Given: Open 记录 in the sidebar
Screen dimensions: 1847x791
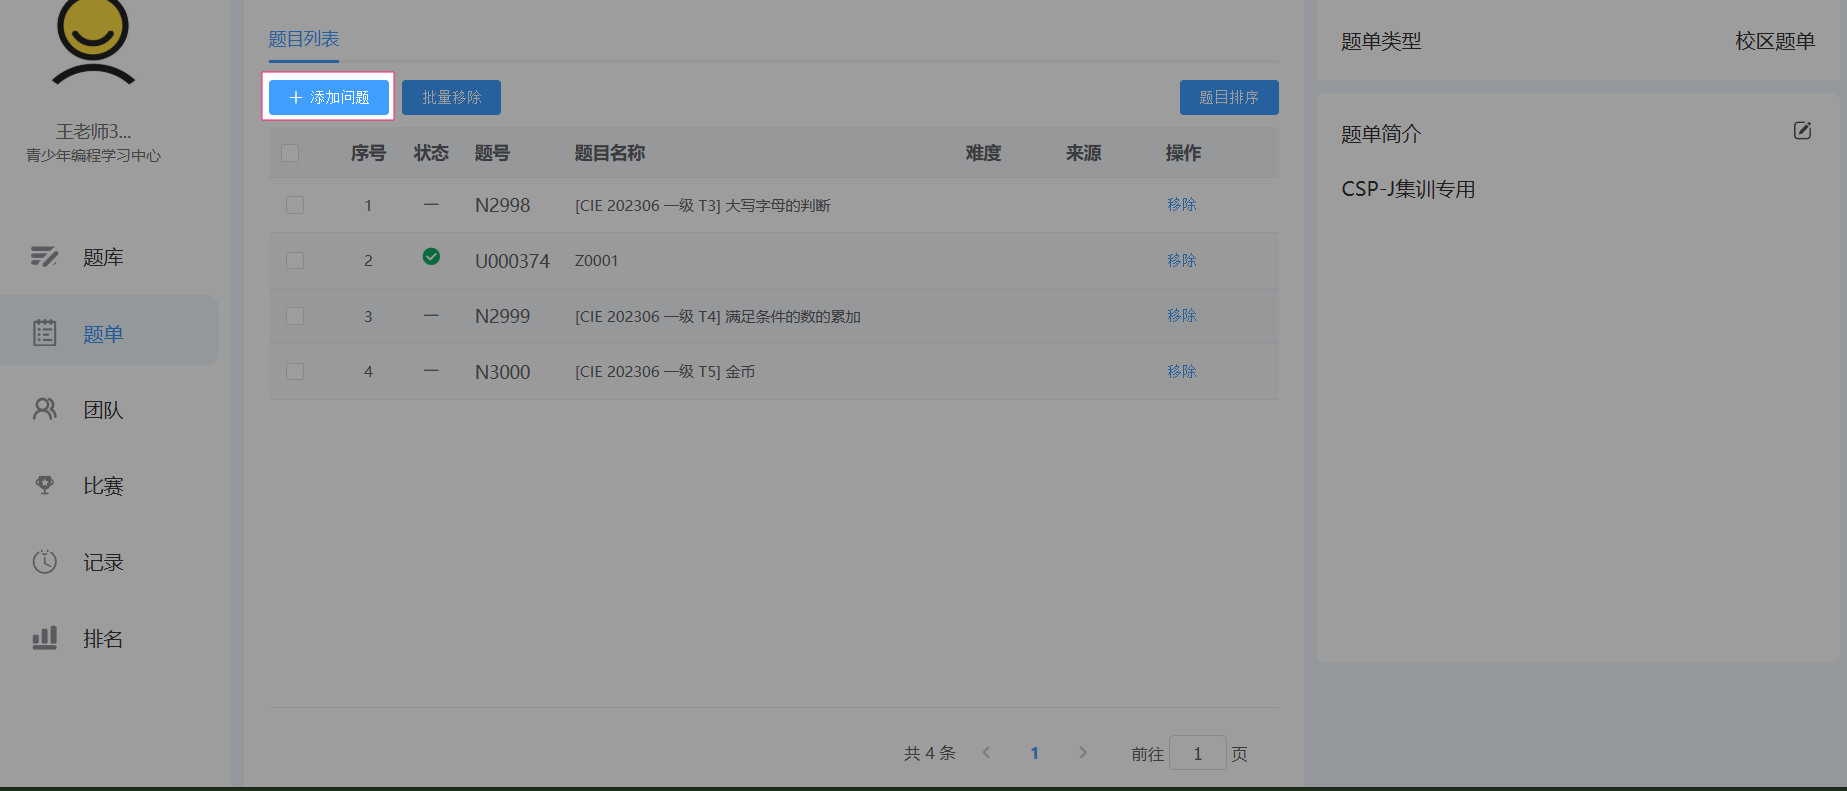Looking at the screenshot, I should (103, 562).
